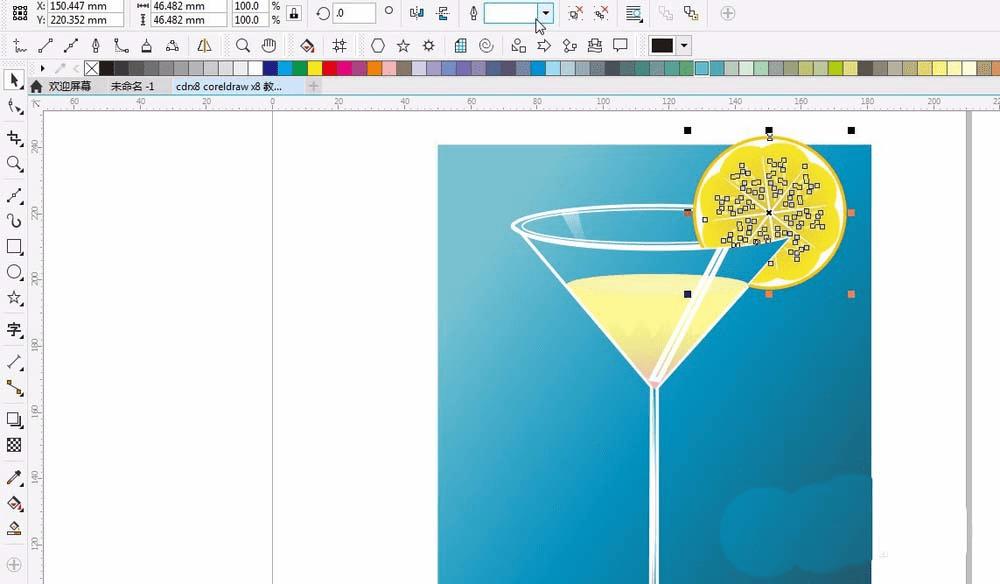
Task: Activate the Text tool
Action: 14,330
